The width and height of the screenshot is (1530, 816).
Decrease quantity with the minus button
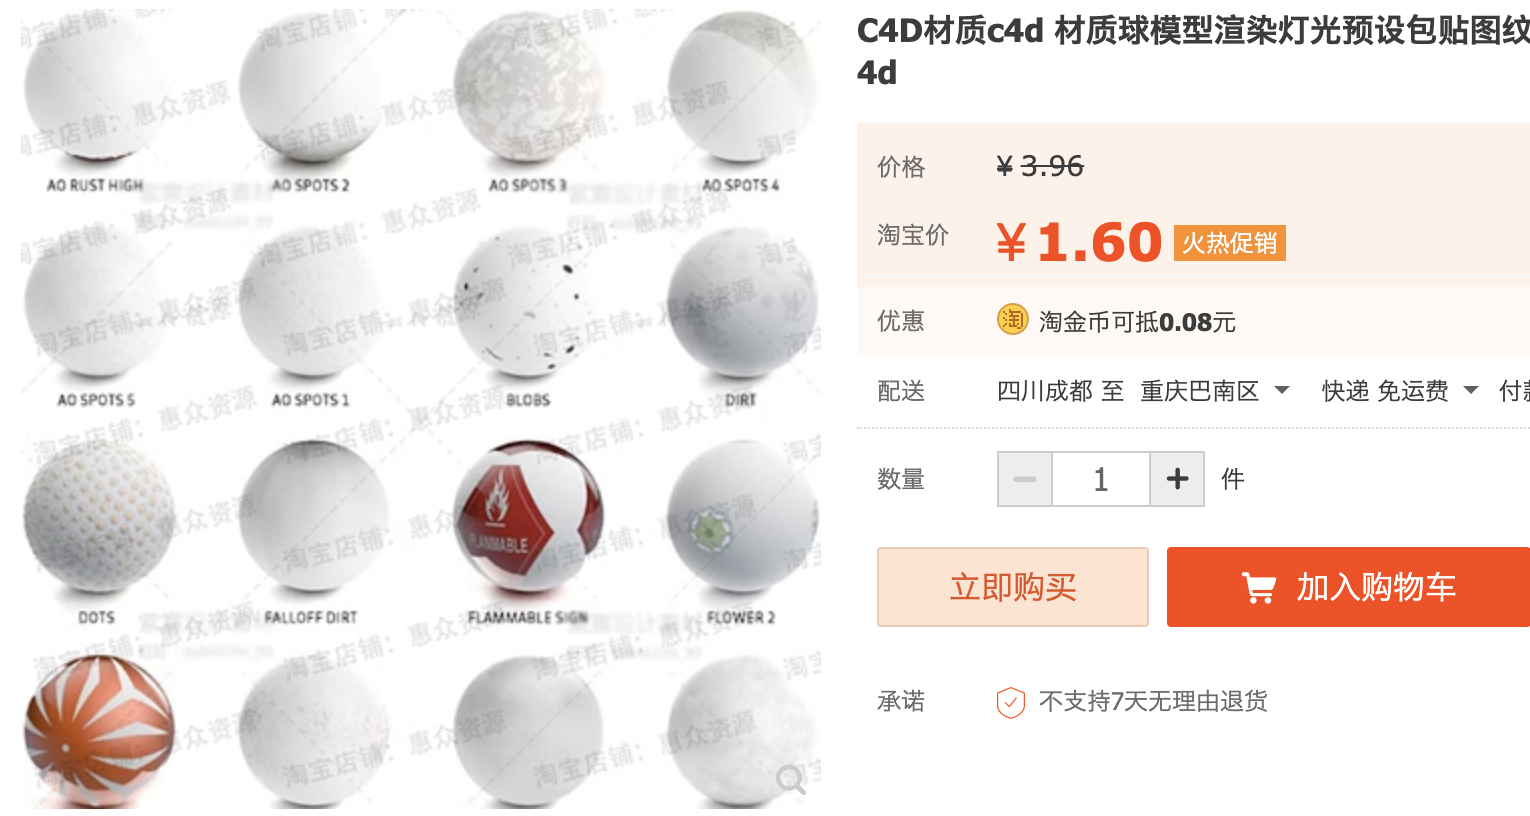click(1025, 479)
